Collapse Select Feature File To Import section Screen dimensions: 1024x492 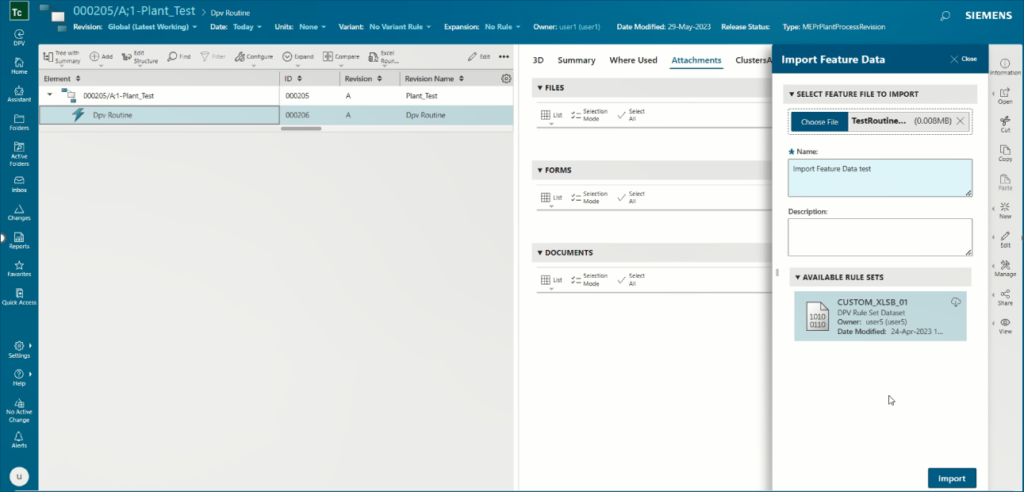click(x=792, y=94)
